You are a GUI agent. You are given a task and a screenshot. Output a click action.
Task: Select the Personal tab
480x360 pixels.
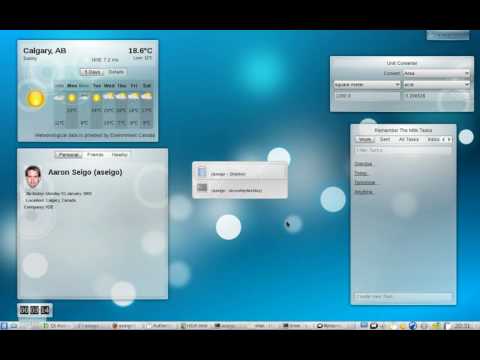pyautogui.click(x=69, y=155)
